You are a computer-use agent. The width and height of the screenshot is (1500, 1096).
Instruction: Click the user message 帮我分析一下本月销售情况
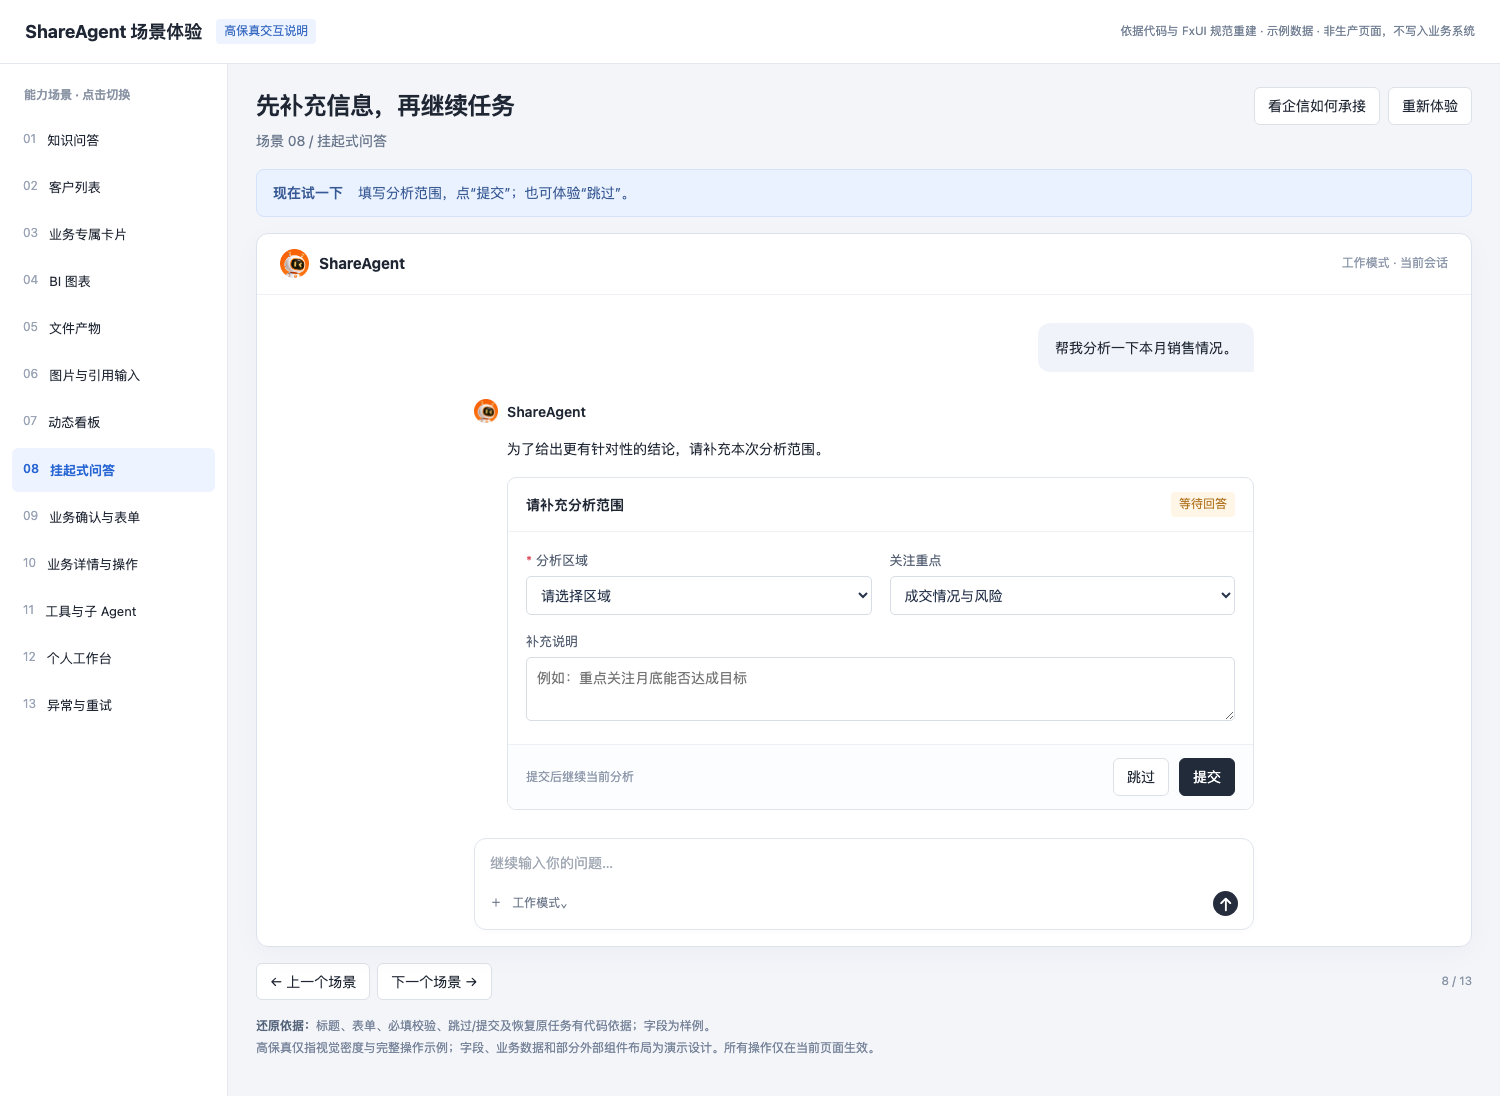1146,348
